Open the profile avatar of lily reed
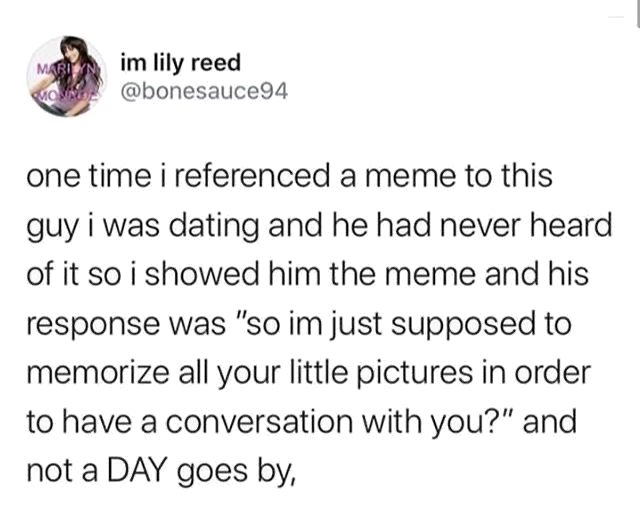Image resolution: width=640 pixels, height=525 pixels. click(x=67, y=76)
